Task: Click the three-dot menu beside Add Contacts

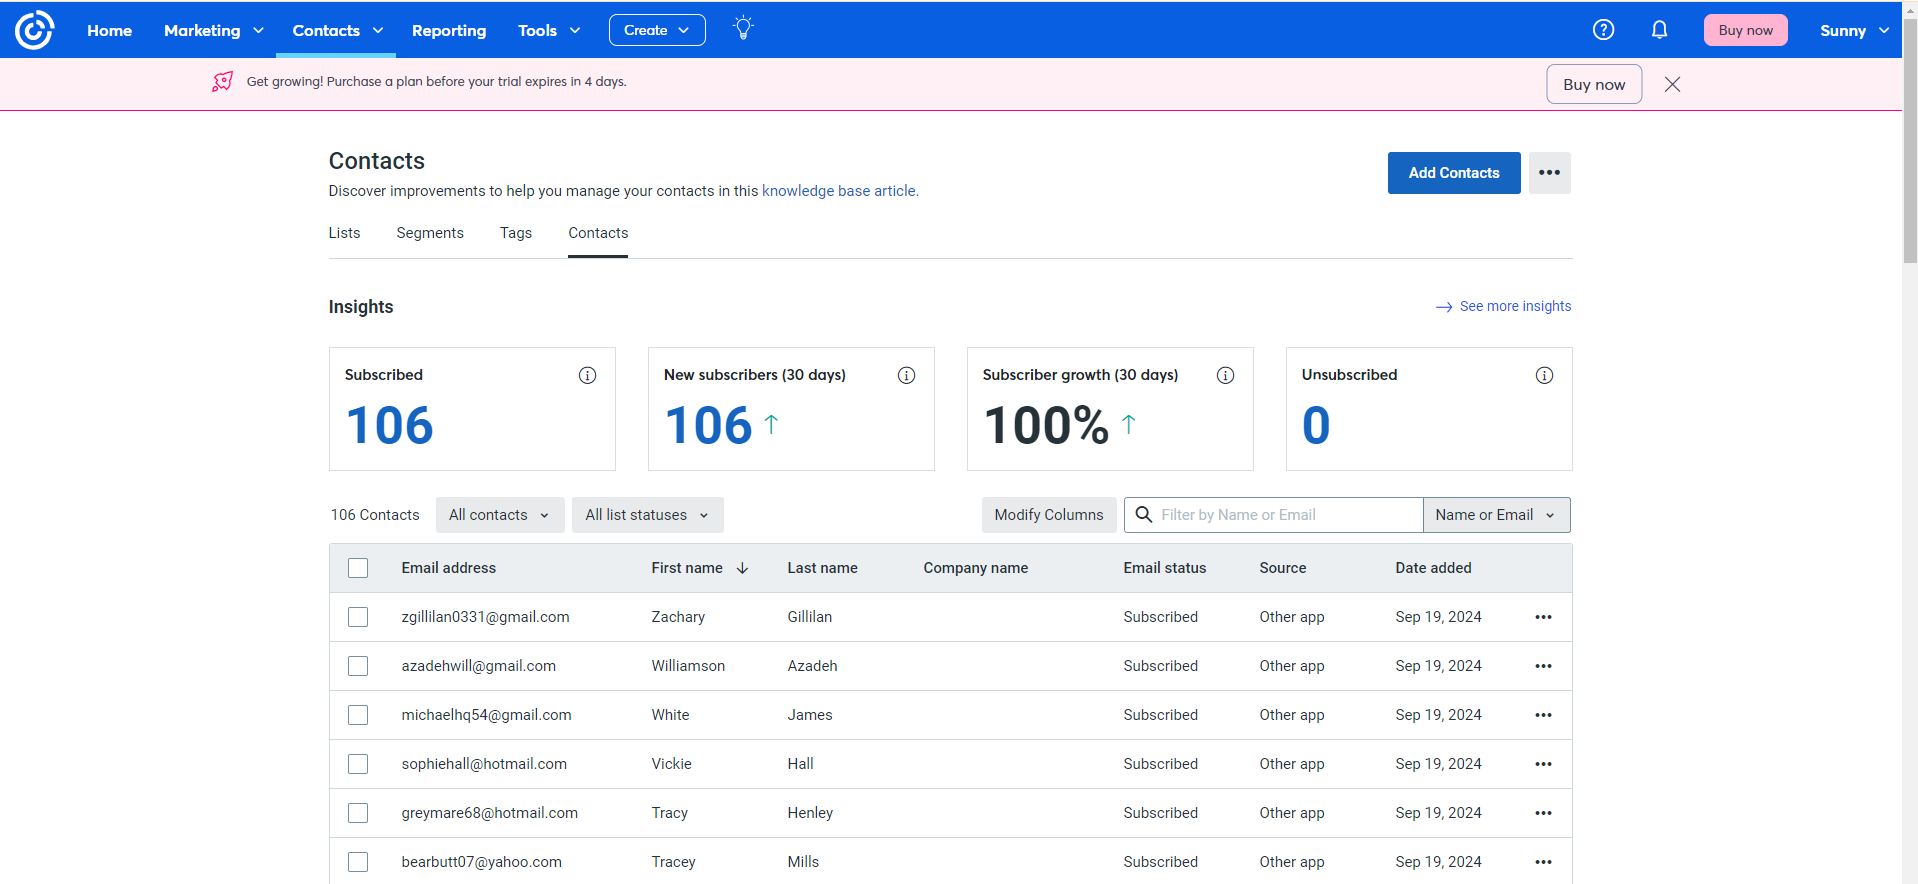Action: point(1549,173)
